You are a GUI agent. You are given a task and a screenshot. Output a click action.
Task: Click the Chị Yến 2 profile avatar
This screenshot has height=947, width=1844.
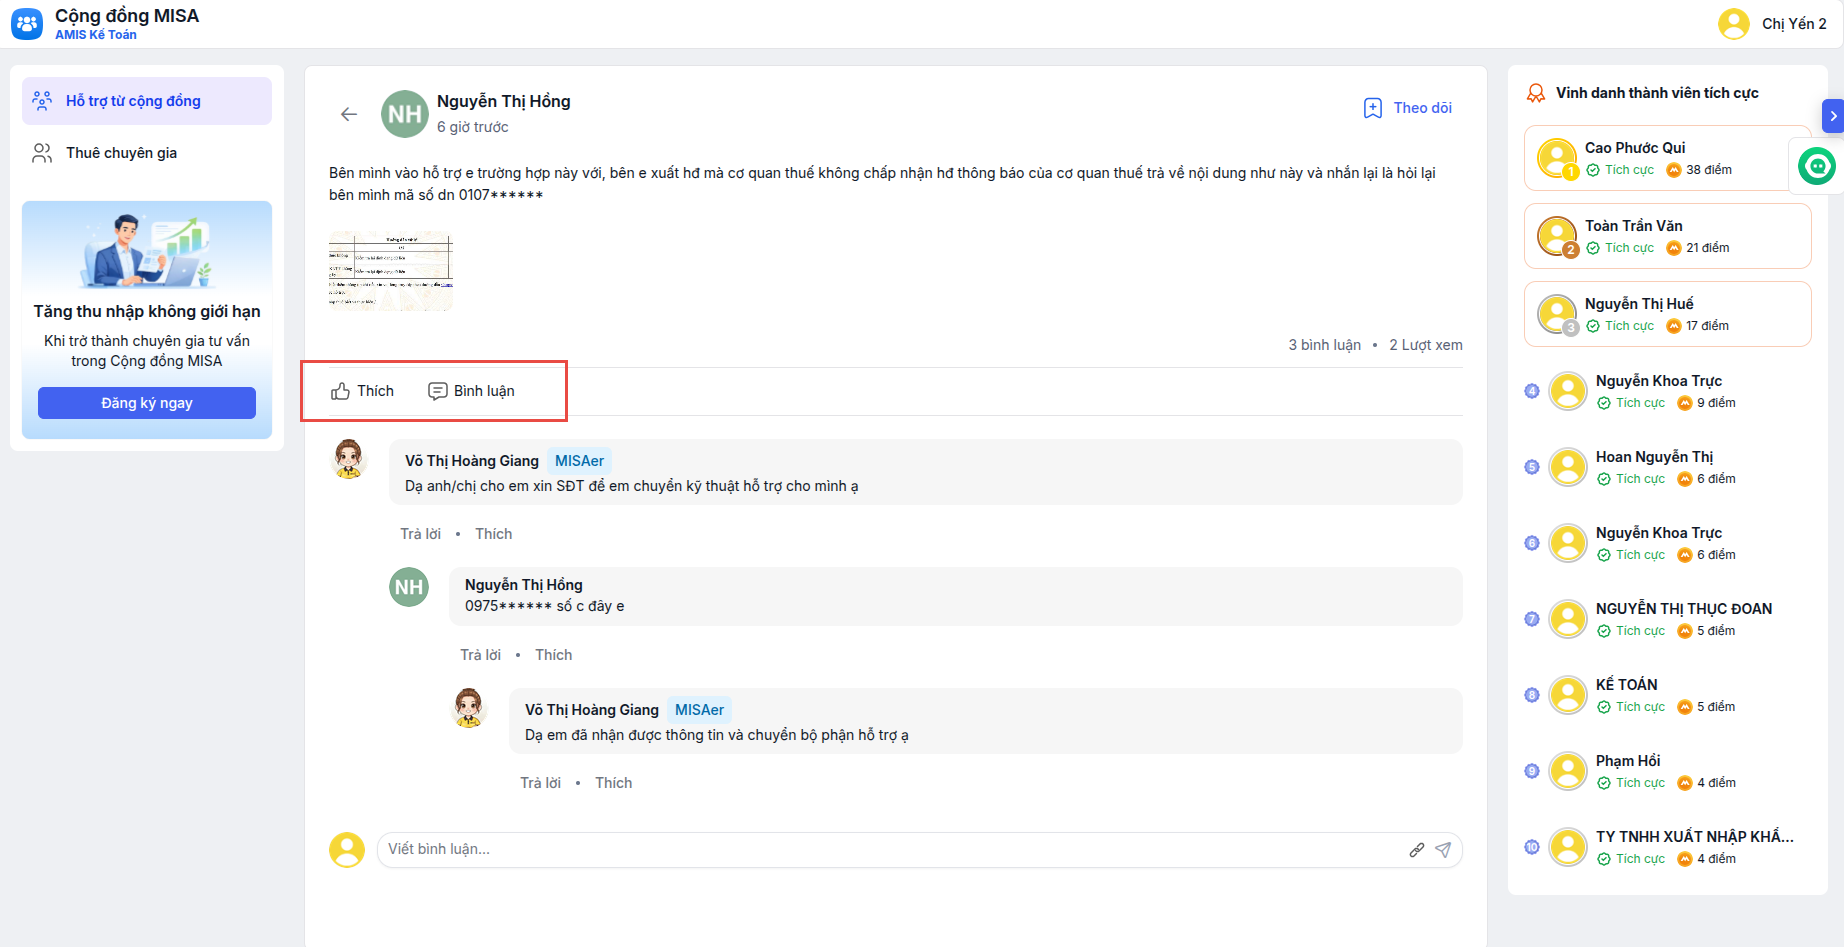[1733, 24]
